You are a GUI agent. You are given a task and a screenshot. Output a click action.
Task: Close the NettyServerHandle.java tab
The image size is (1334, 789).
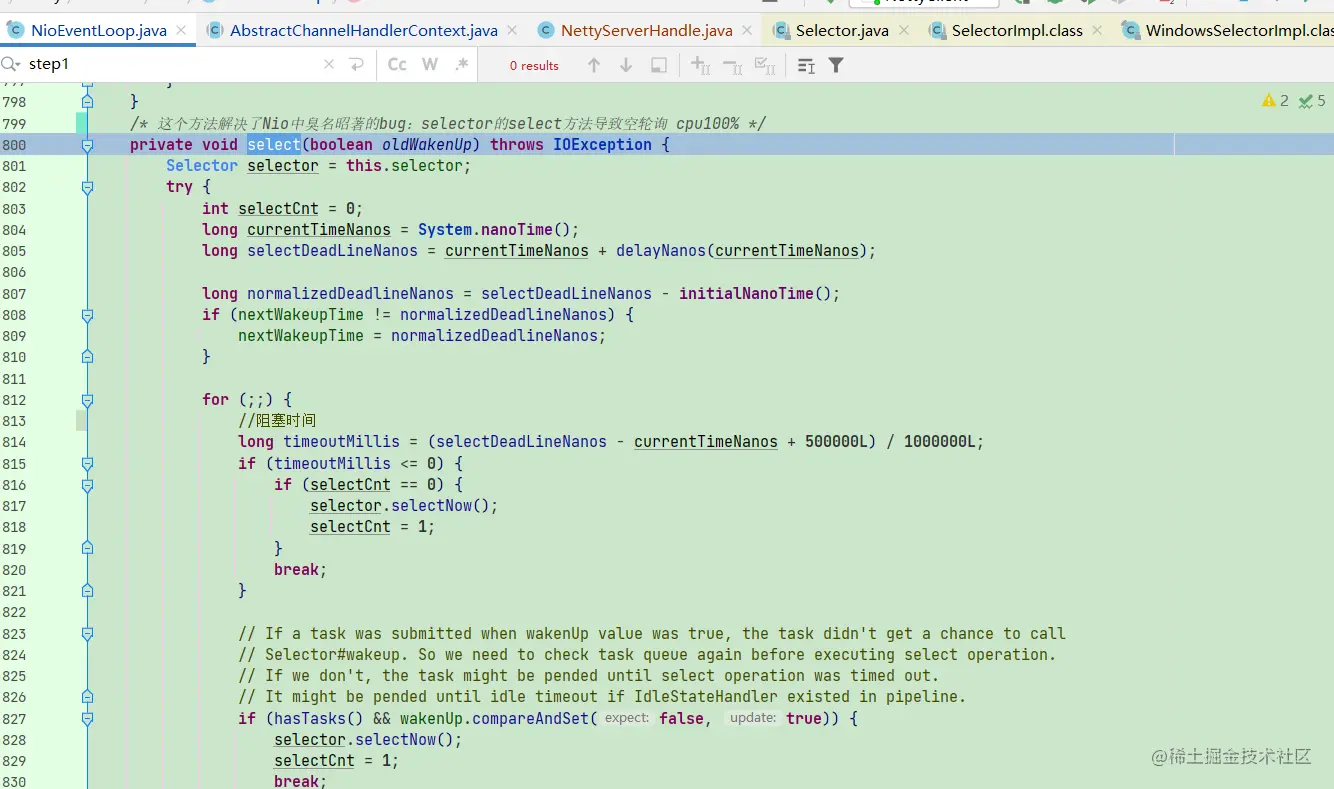tap(747, 30)
